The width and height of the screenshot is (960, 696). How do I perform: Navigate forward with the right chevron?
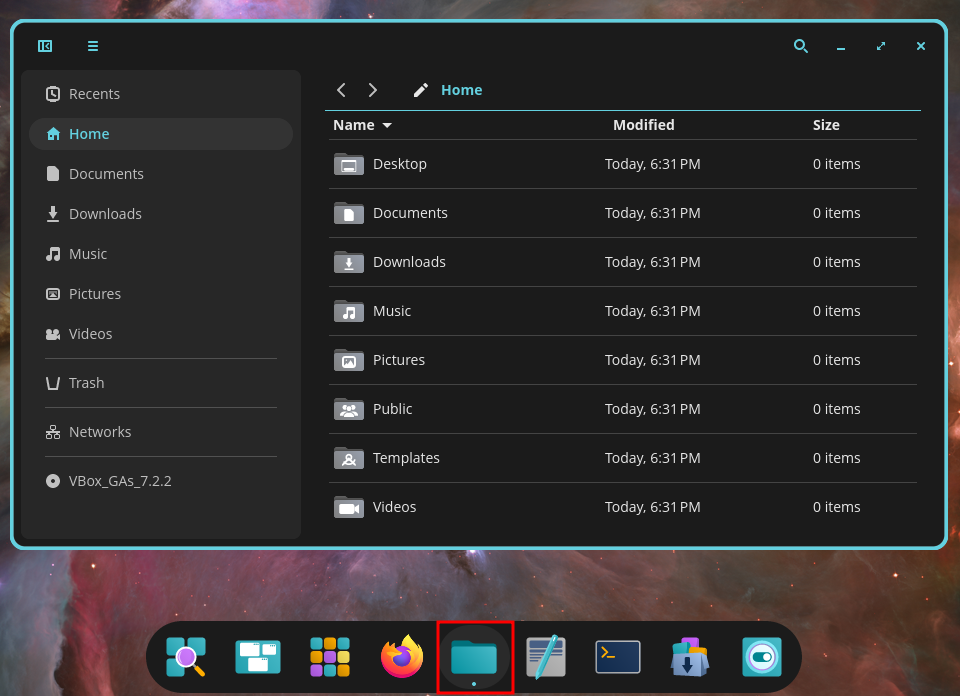point(372,89)
